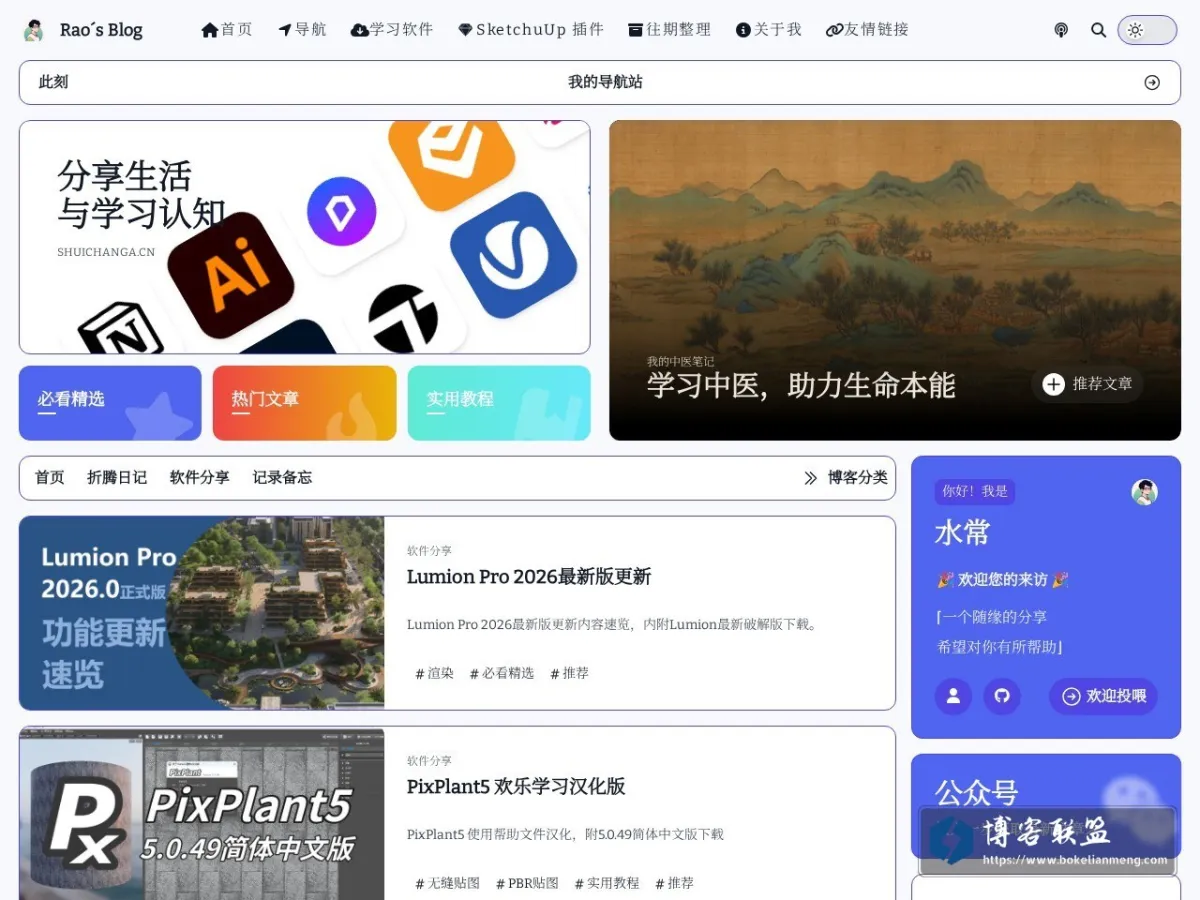Image resolution: width=1200 pixels, height=900 pixels.
Task: Click the Adobe Illustrator Ai icon
Action: (x=230, y=274)
